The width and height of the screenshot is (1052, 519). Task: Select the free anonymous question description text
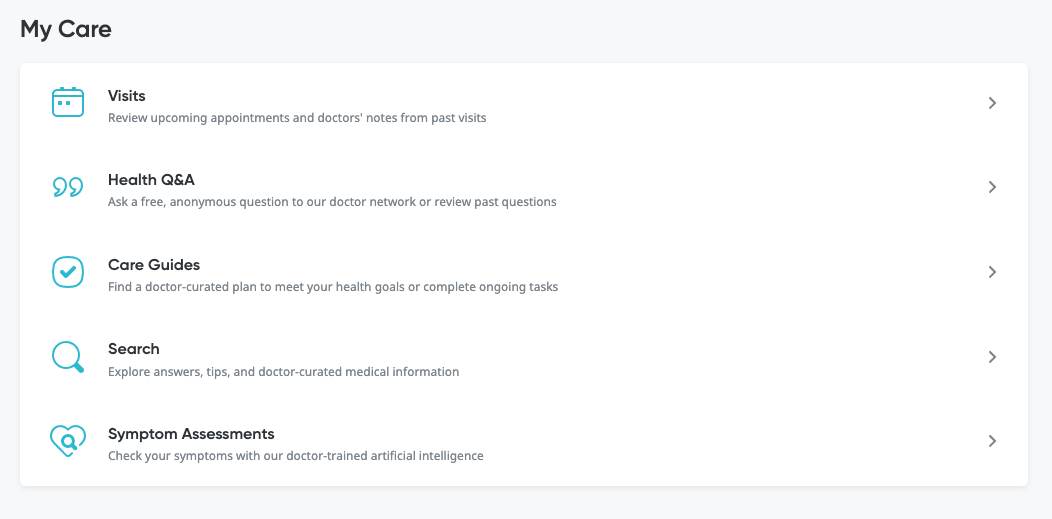[332, 202]
